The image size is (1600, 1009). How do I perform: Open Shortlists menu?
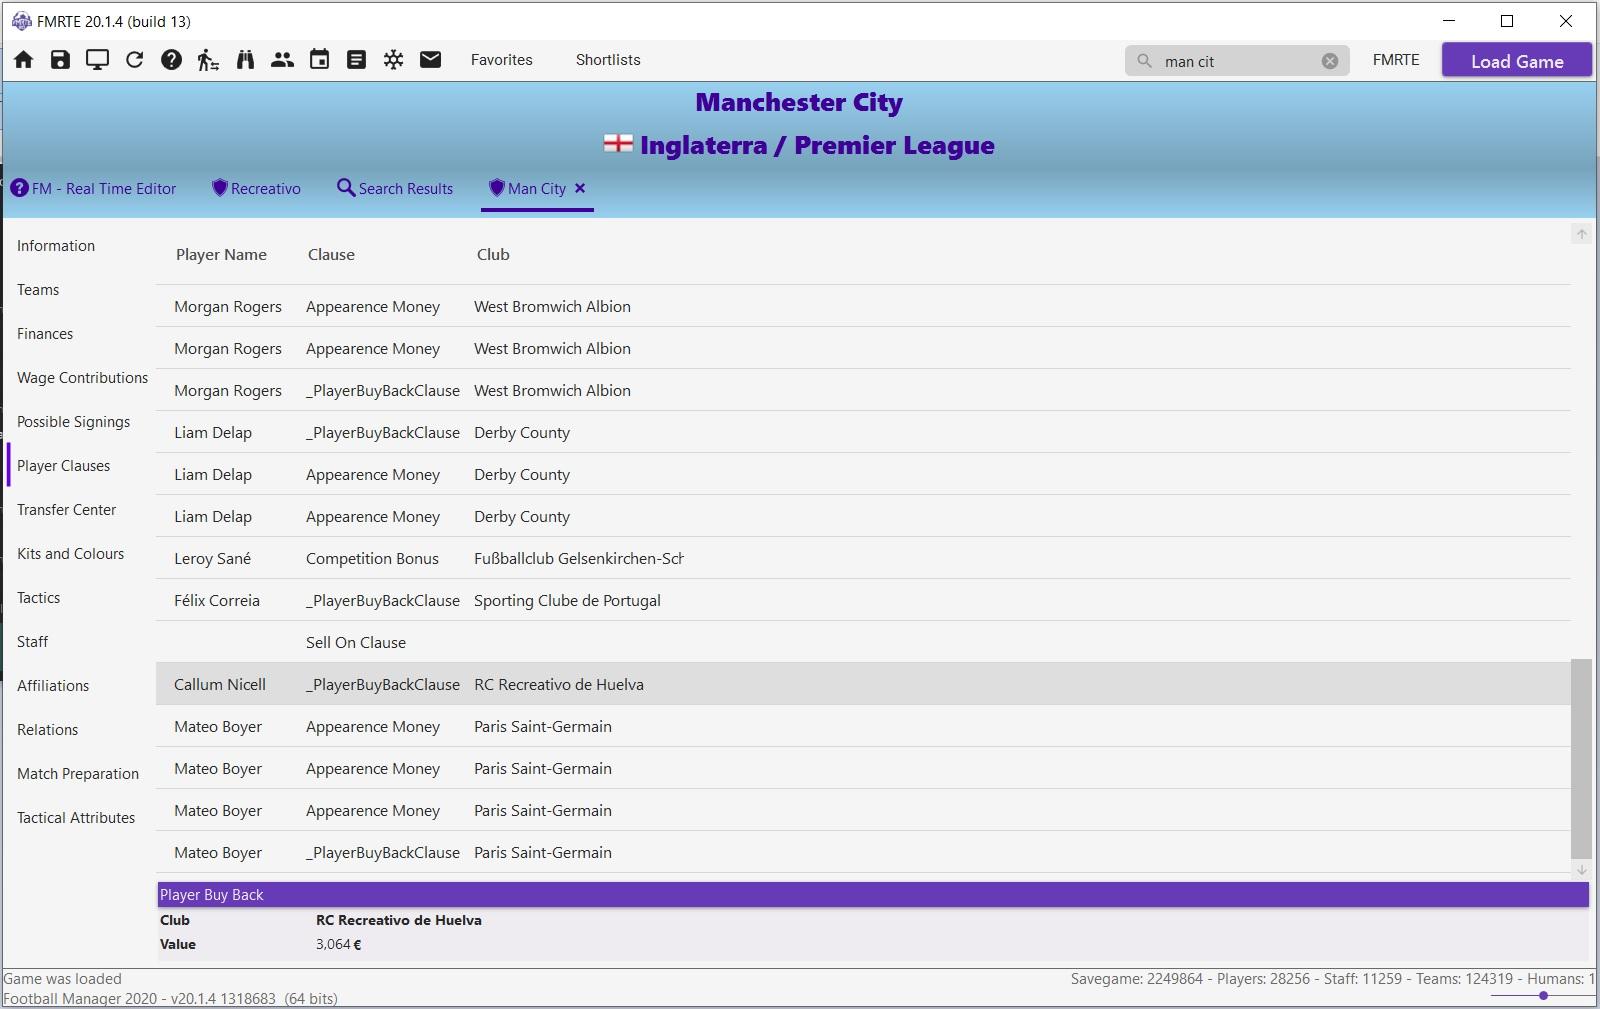[608, 60]
